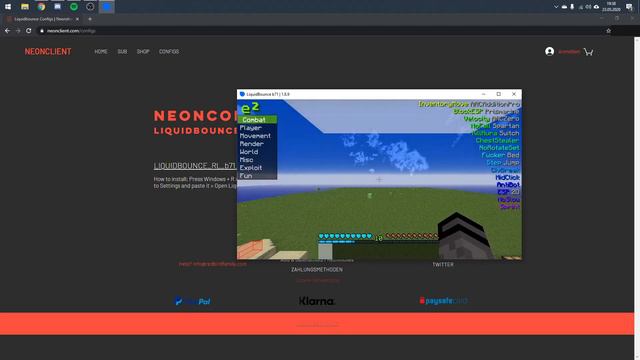Click the cyan hearts health bar
The width and height of the screenshot is (640, 360).
(345, 236)
